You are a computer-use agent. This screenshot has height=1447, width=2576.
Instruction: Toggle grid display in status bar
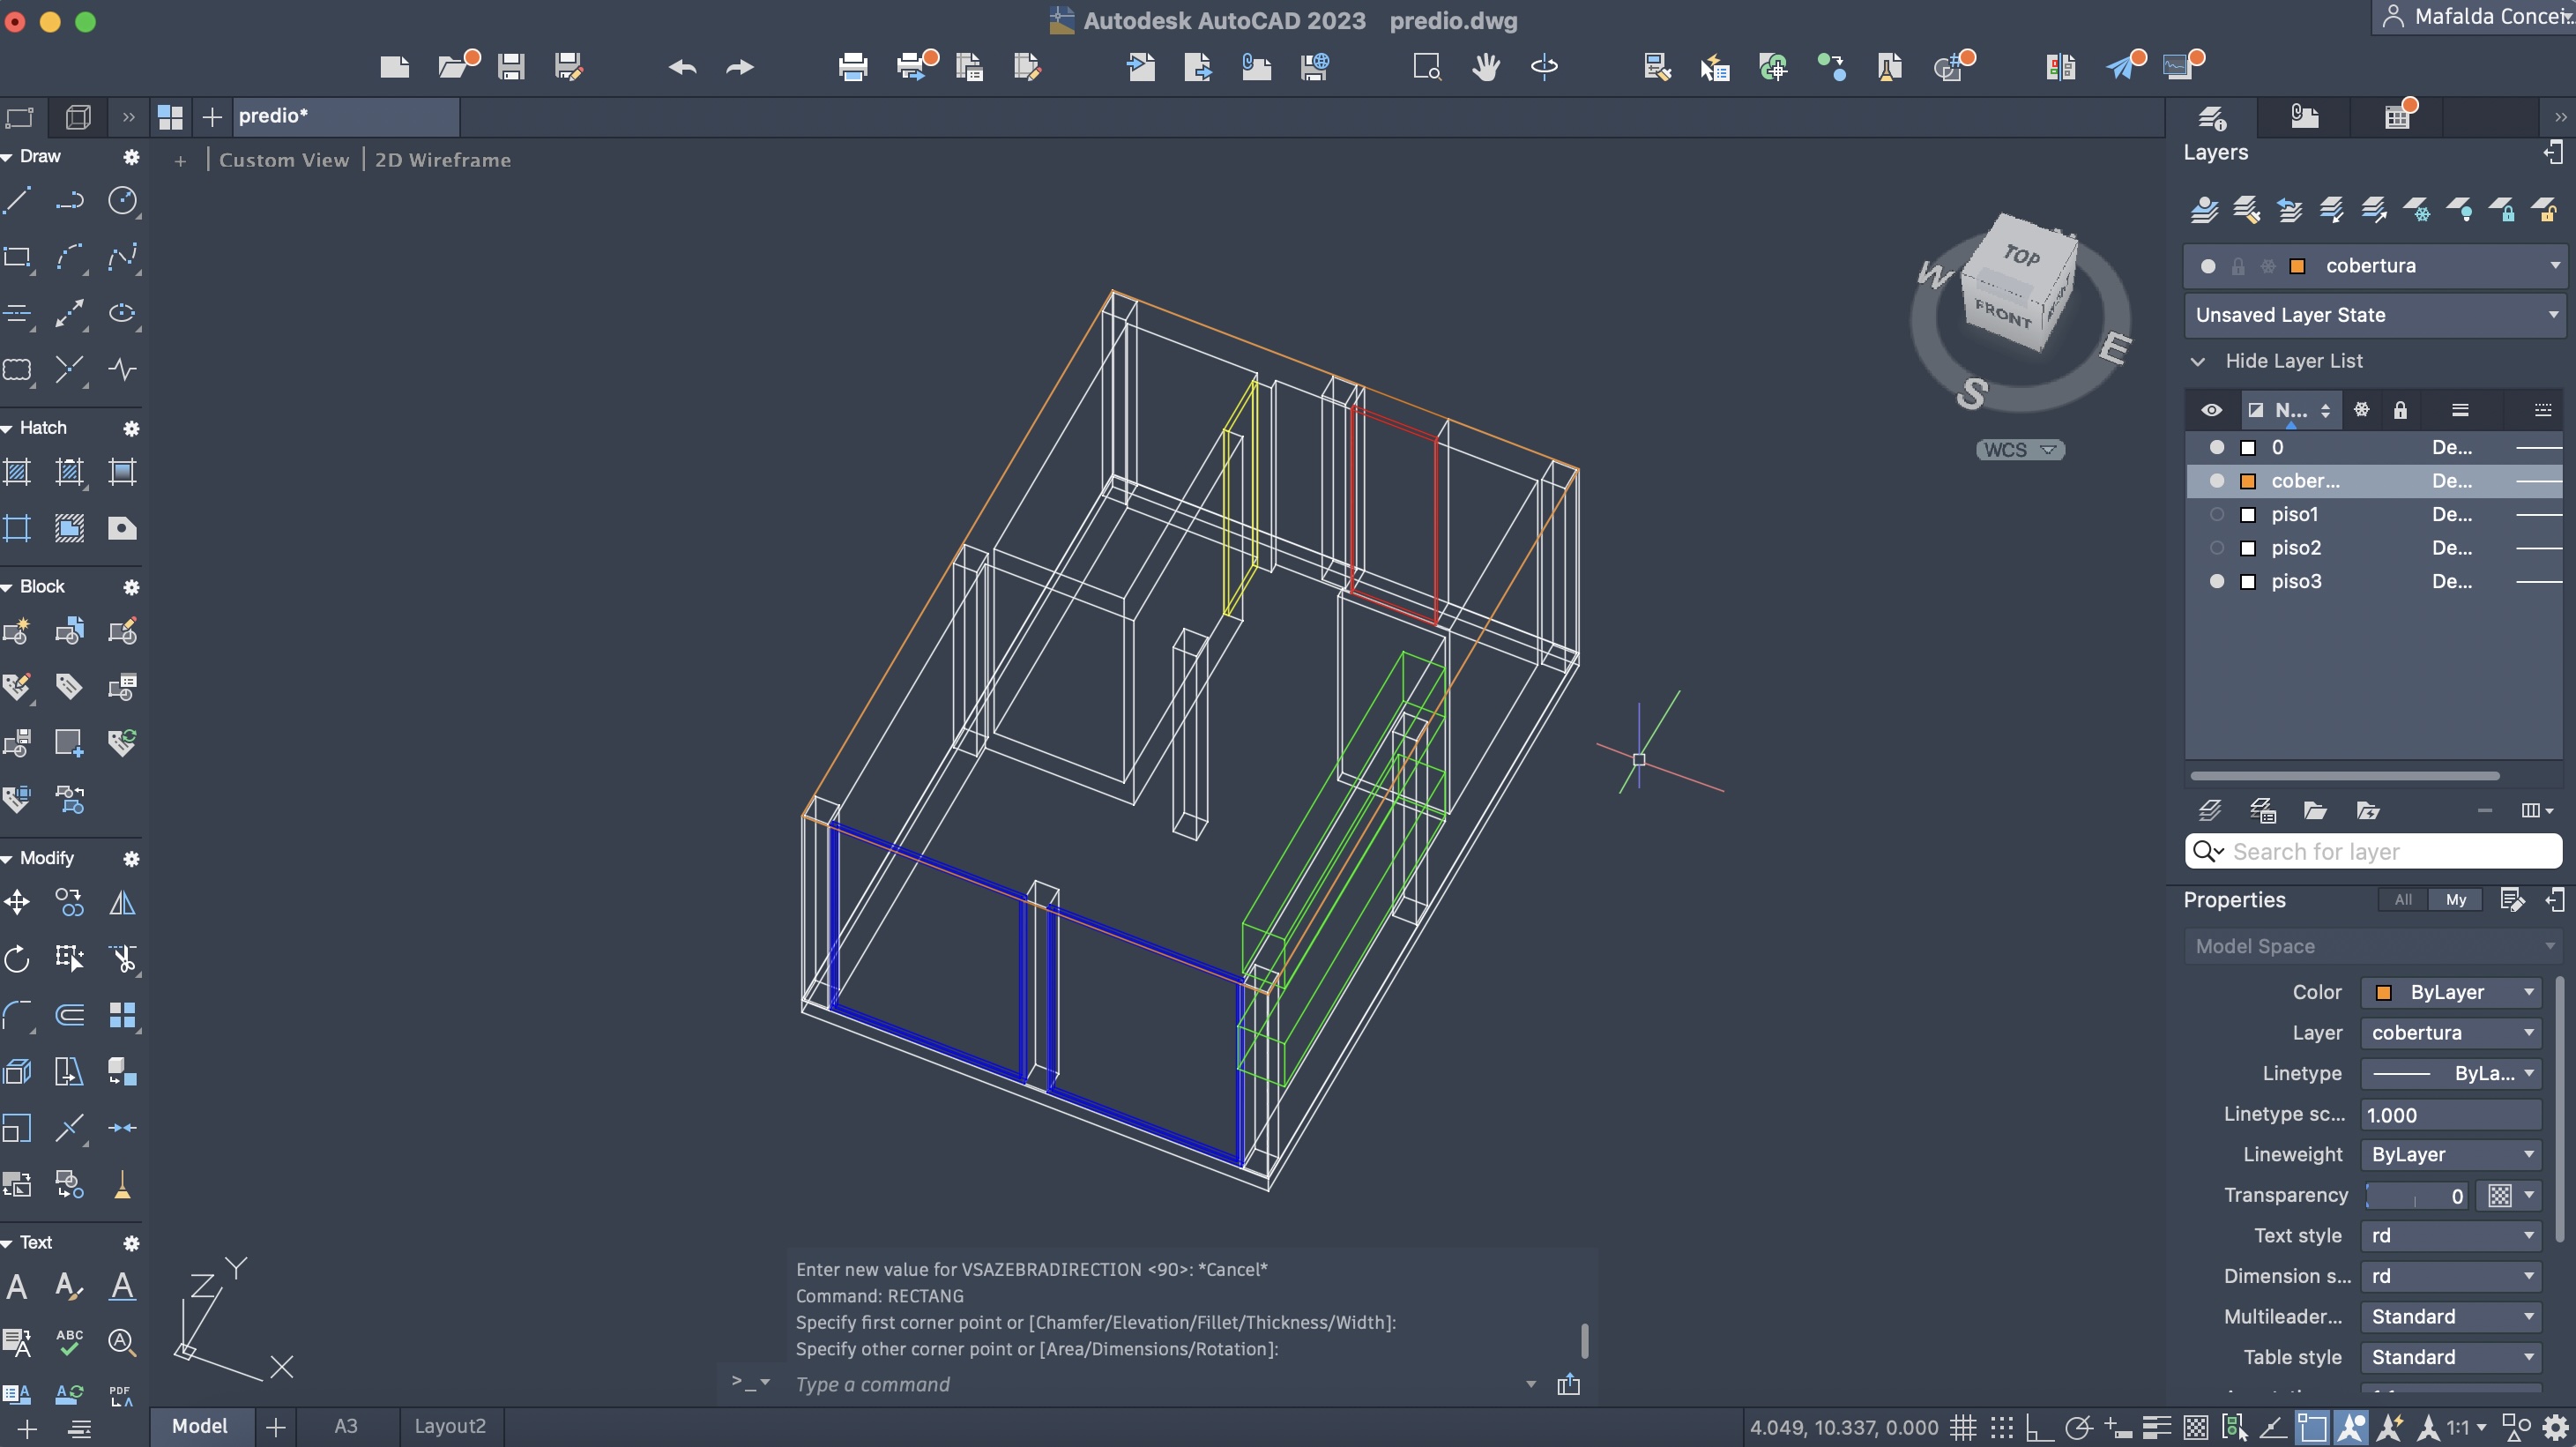pyautogui.click(x=1963, y=1427)
